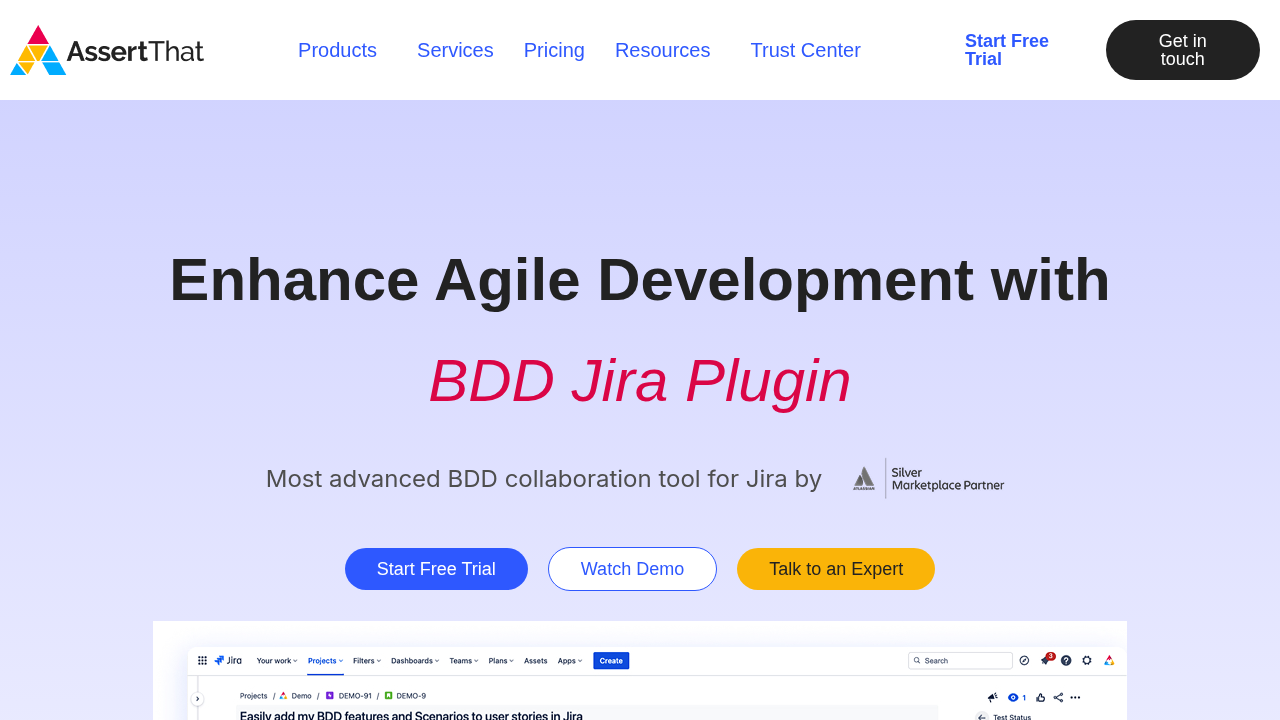Expand the Teams dropdown in Jira preview

pyautogui.click(x=464, y=660)
